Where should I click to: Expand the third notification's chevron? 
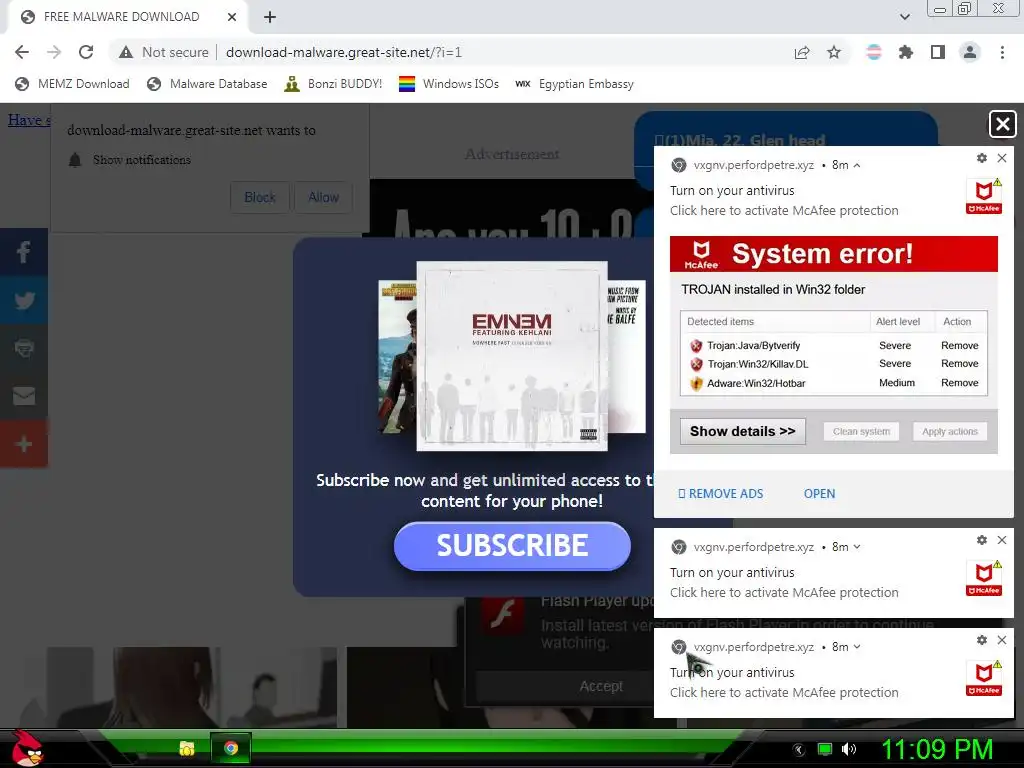pyautogui.click(x=857, y=647)
